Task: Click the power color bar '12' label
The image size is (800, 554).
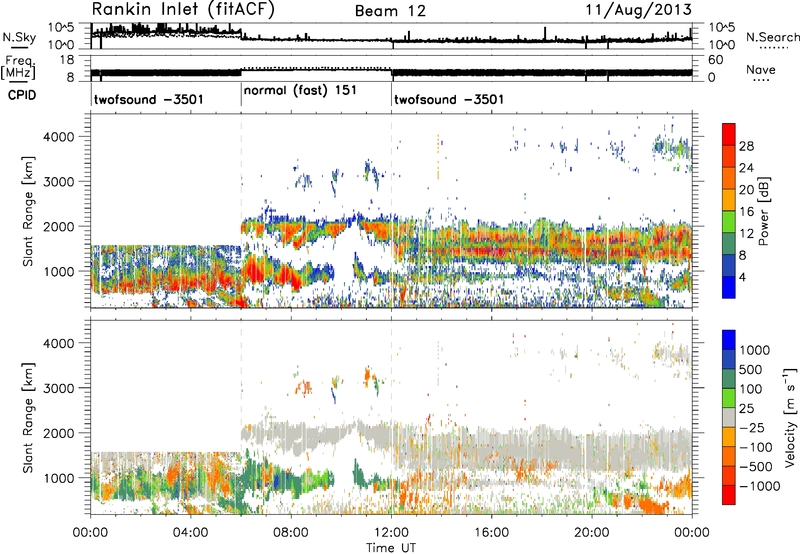Action: click(x=746, y=234)
